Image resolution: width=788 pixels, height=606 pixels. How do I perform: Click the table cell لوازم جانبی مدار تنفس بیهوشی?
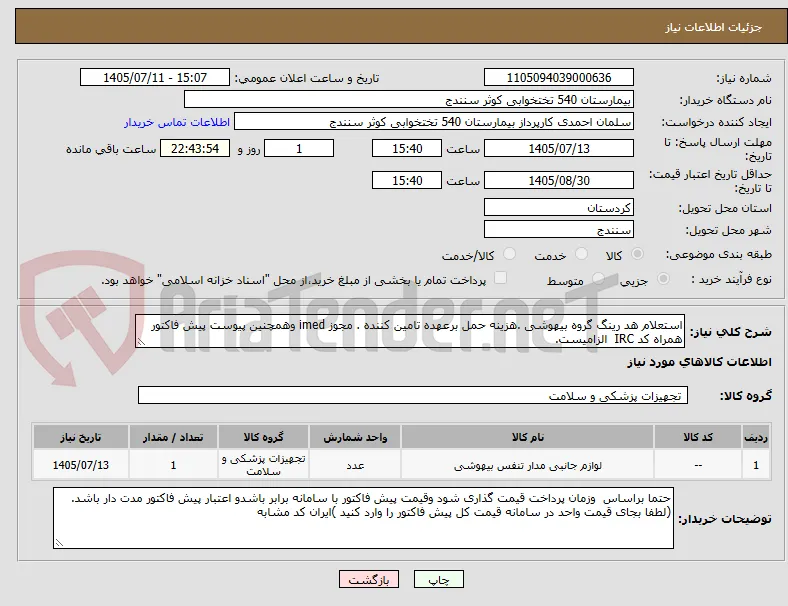[x=528, y=465]
